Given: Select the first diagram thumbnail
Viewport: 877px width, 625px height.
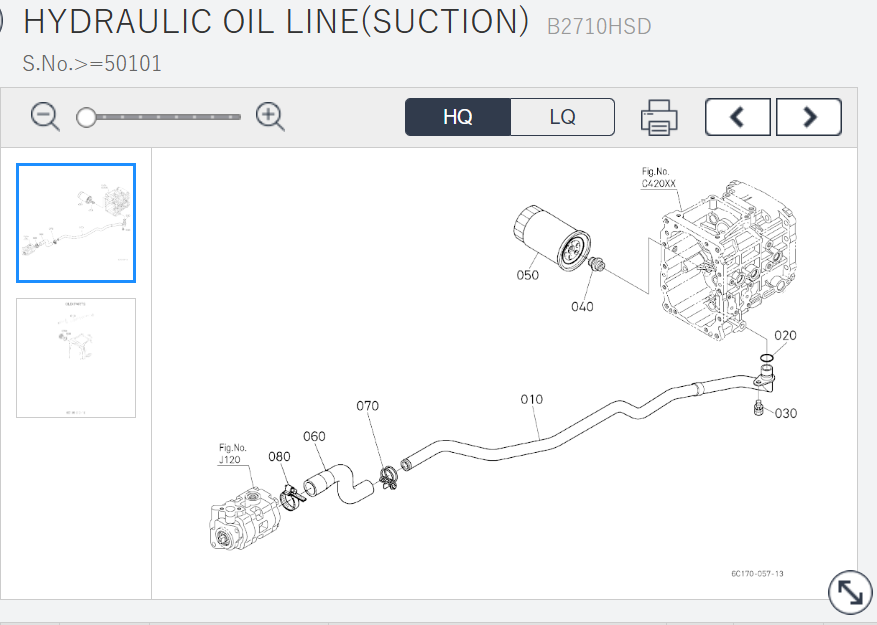Looking at the screenshot, I should click(x=76, y=223).
